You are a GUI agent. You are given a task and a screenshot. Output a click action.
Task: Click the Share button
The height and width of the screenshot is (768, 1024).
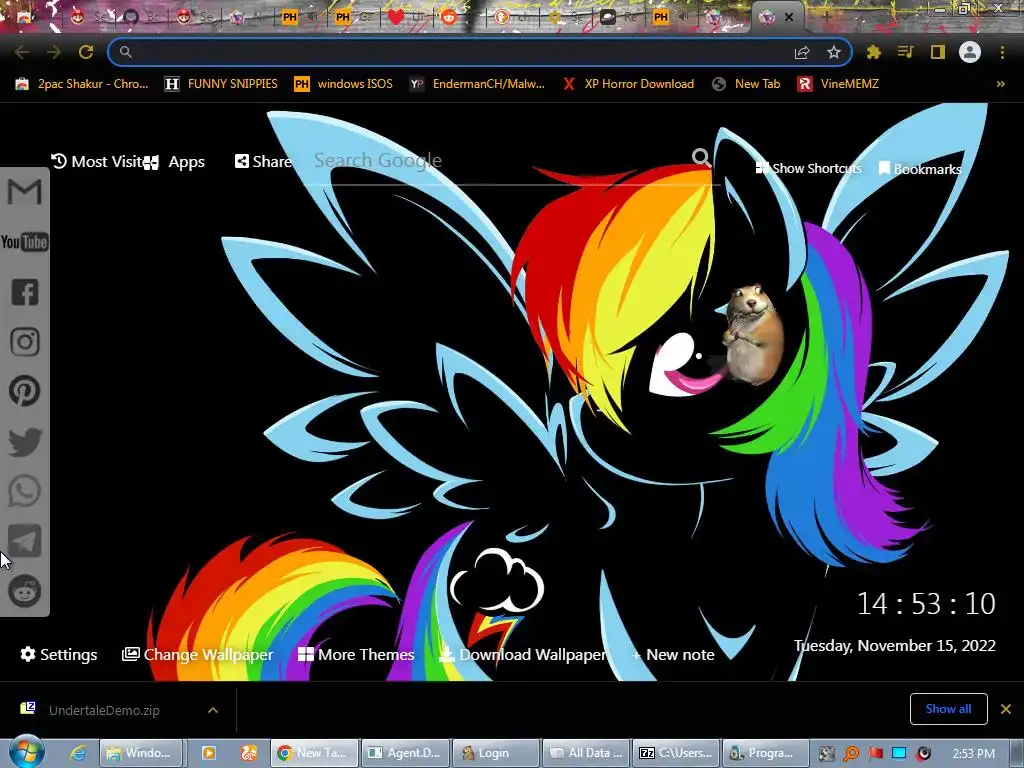pyautogui.click(x=263, y=161)
